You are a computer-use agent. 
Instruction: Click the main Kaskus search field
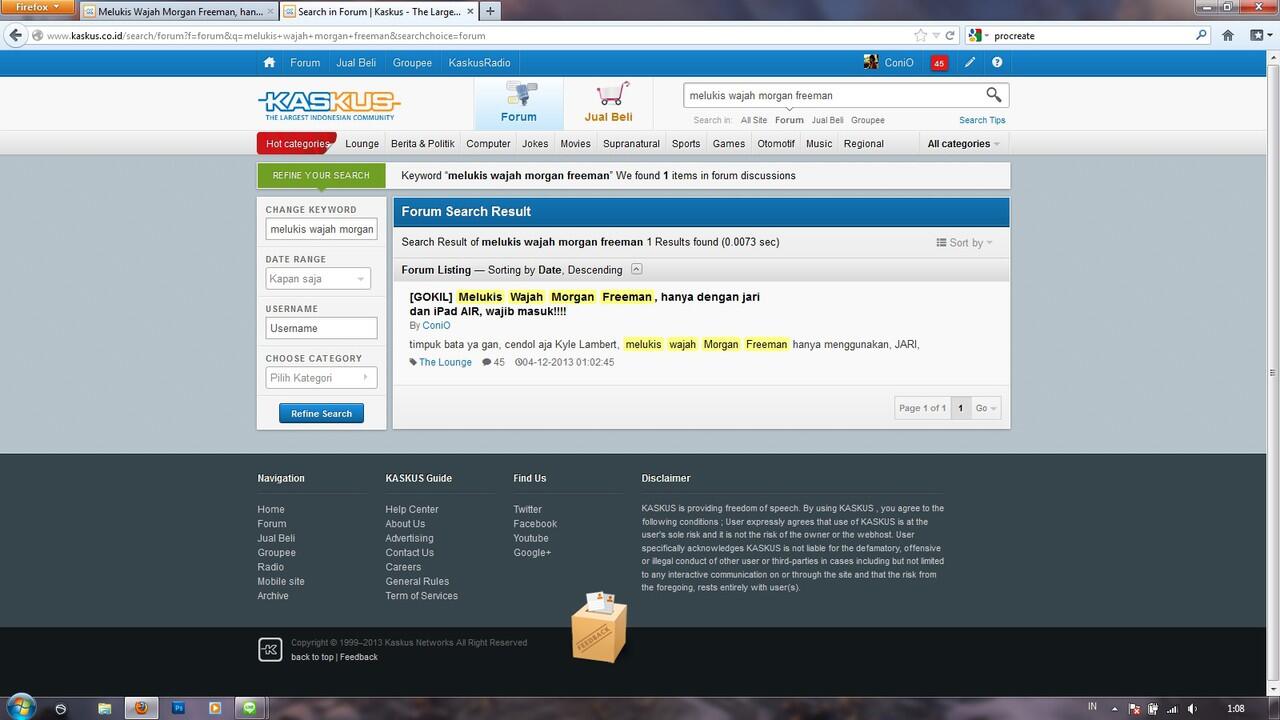[x=833, y=95]
